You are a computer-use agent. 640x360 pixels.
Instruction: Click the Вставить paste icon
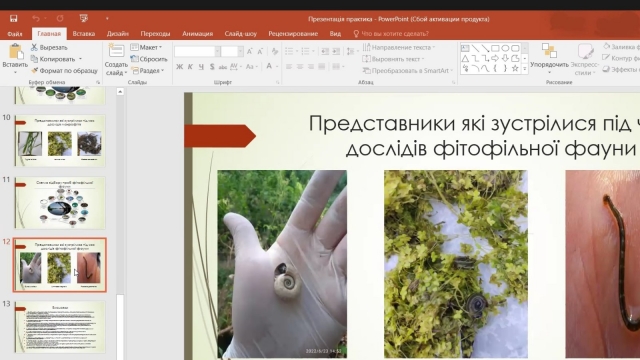pos(15,52)
